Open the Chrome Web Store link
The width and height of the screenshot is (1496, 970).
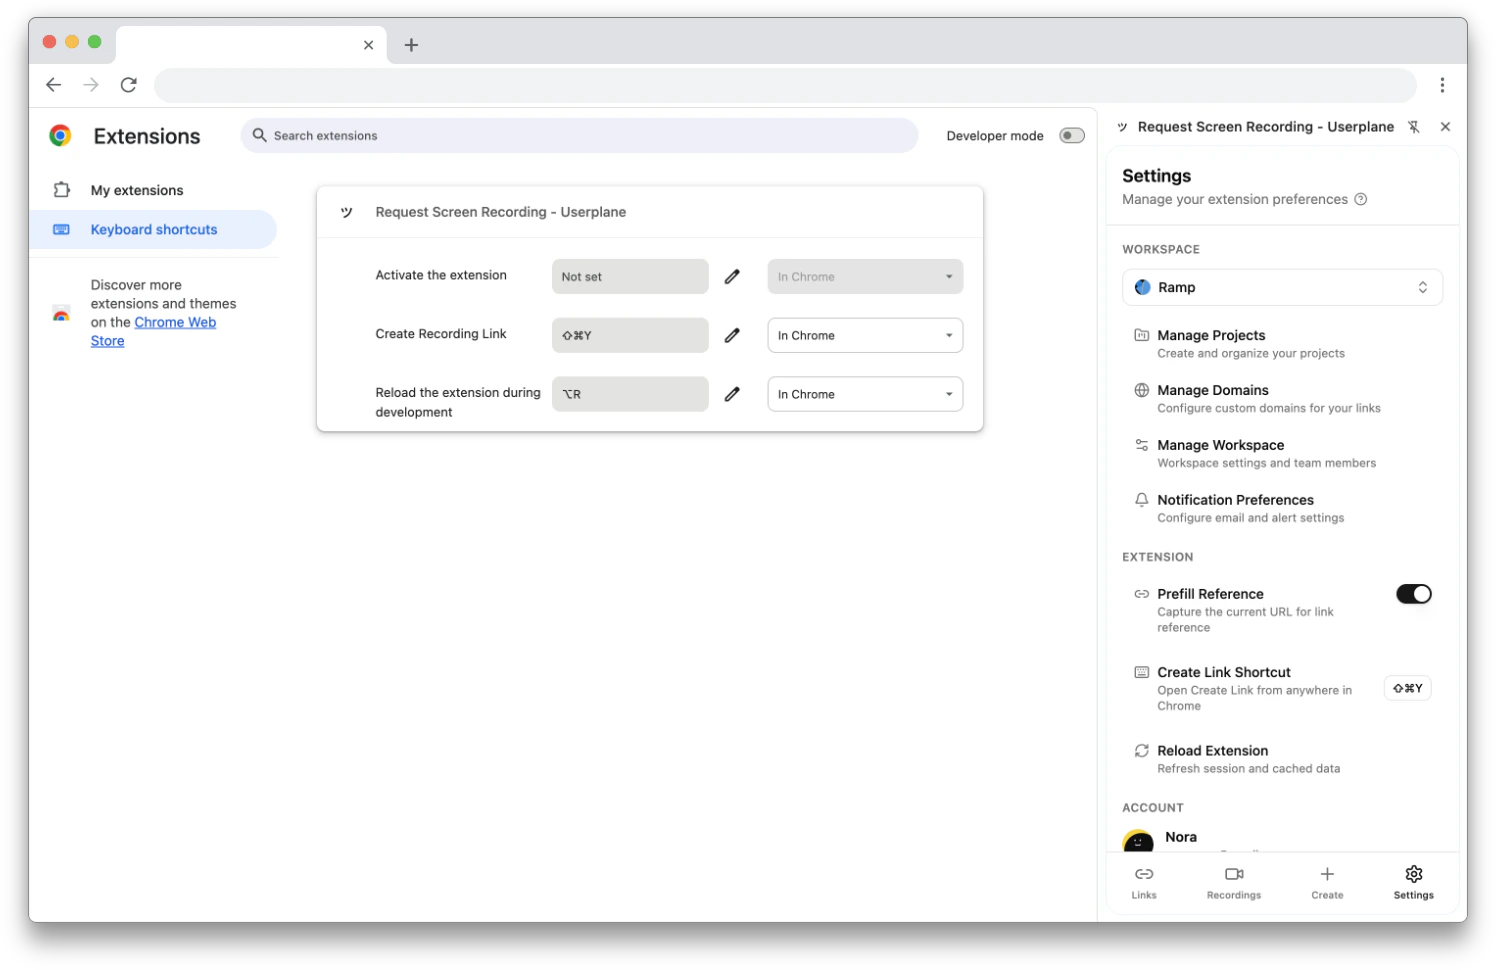click(x=153, y=331)
